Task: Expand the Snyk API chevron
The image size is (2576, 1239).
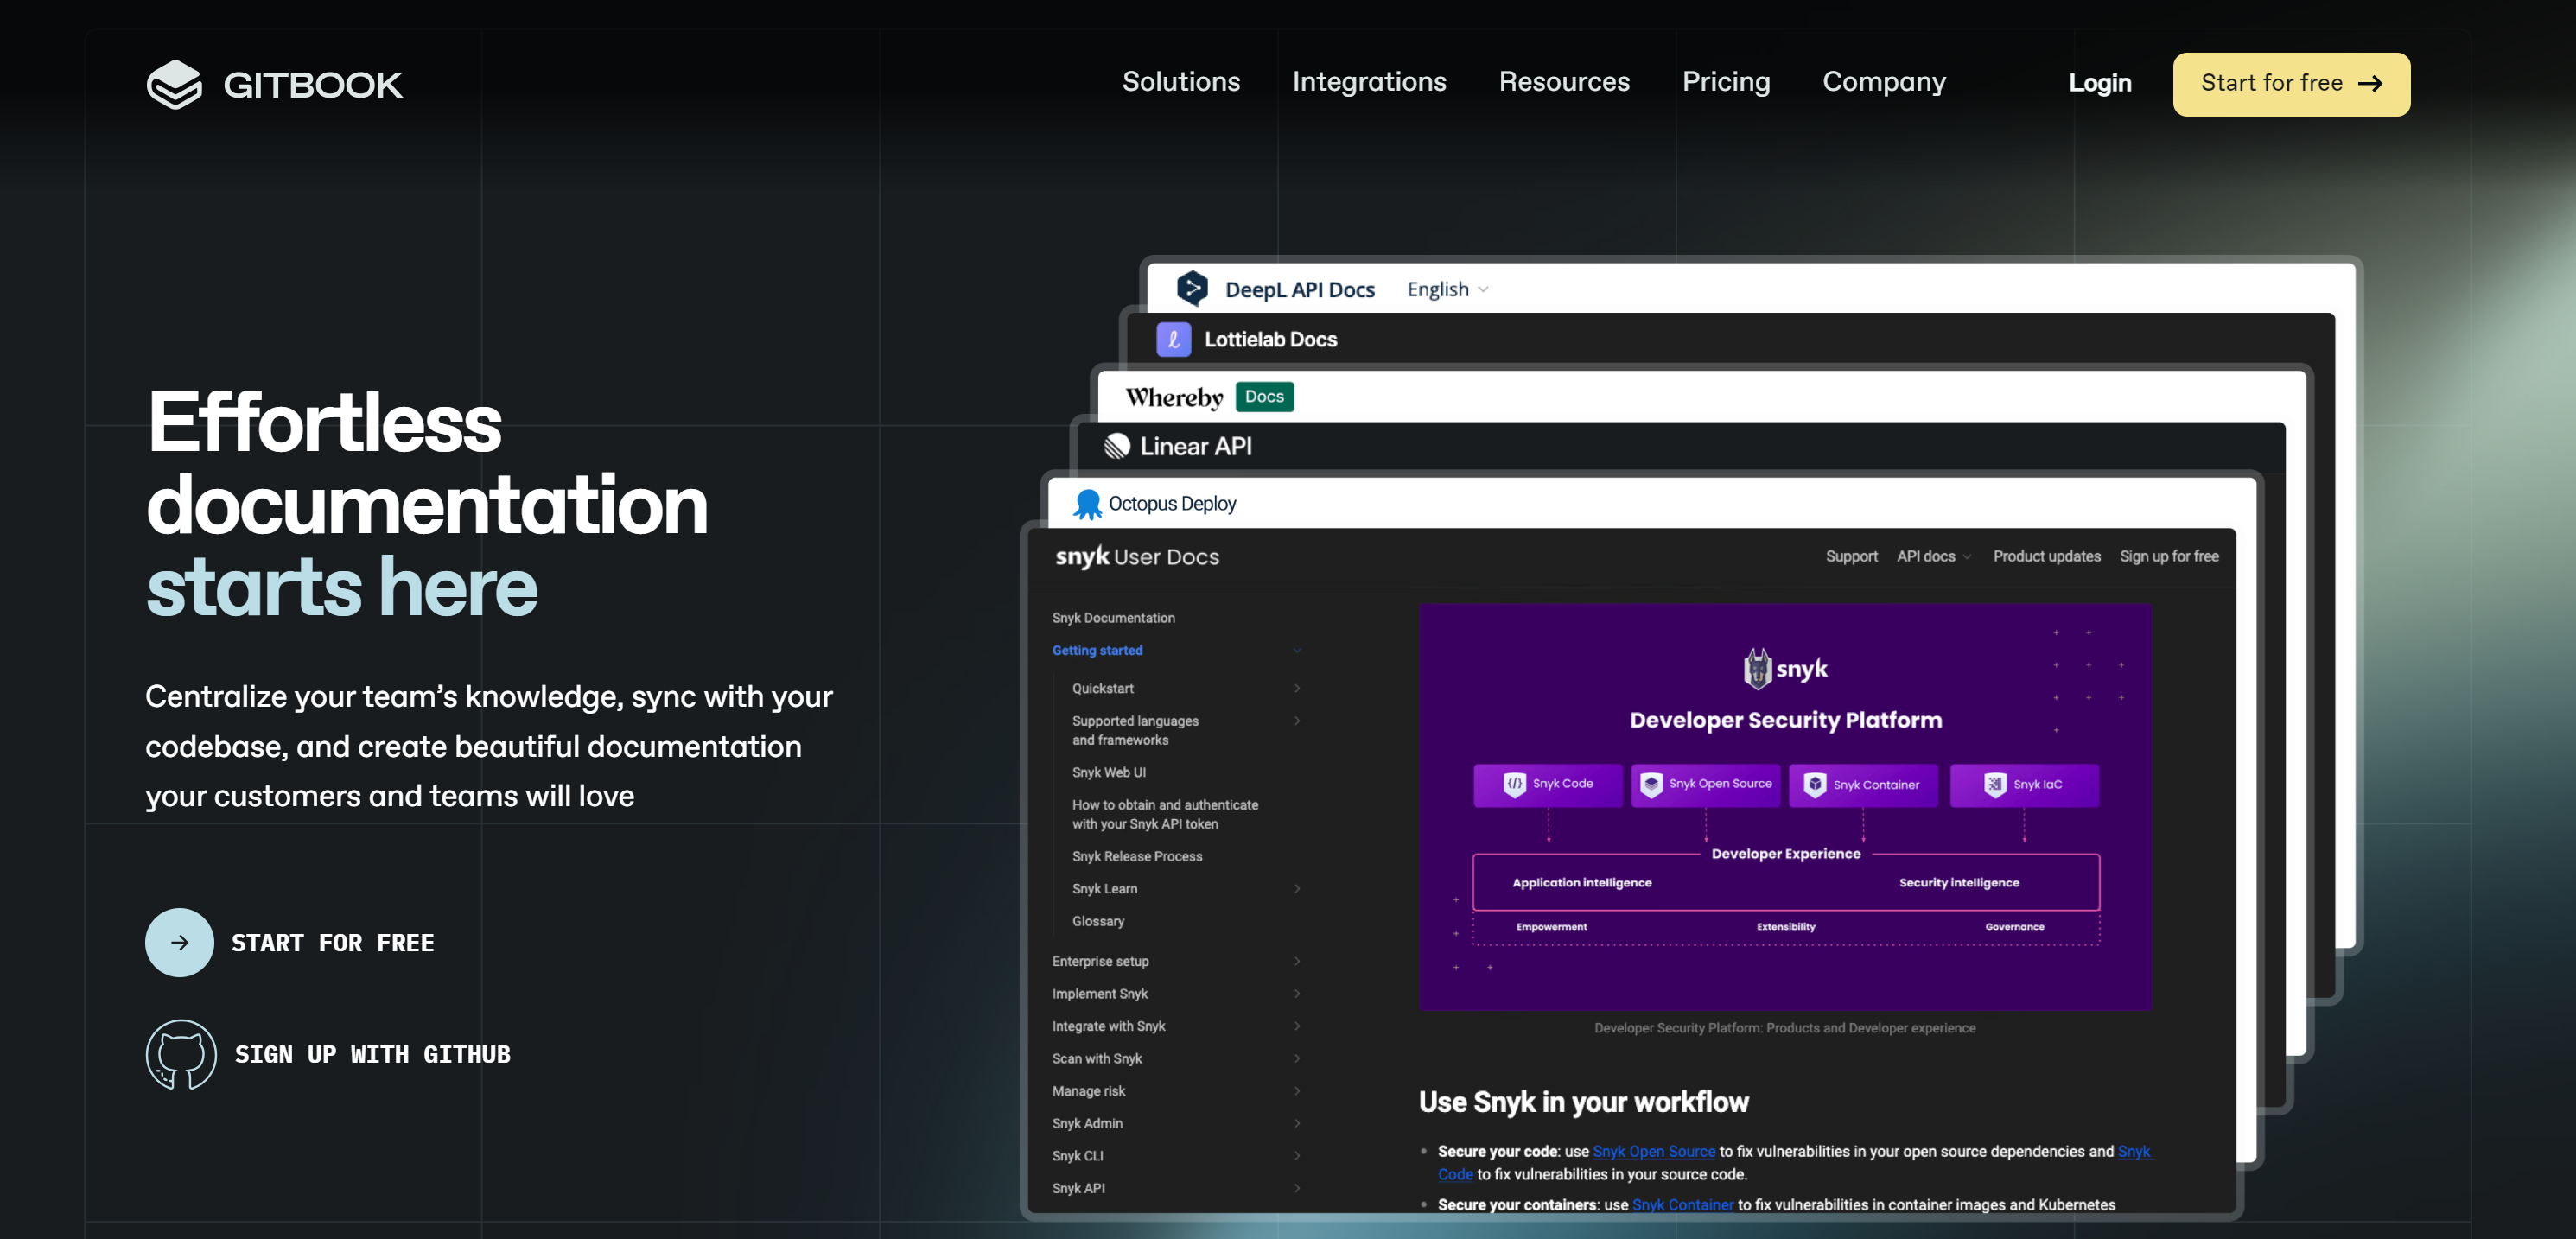Action: click(x=1297, y=1188)
